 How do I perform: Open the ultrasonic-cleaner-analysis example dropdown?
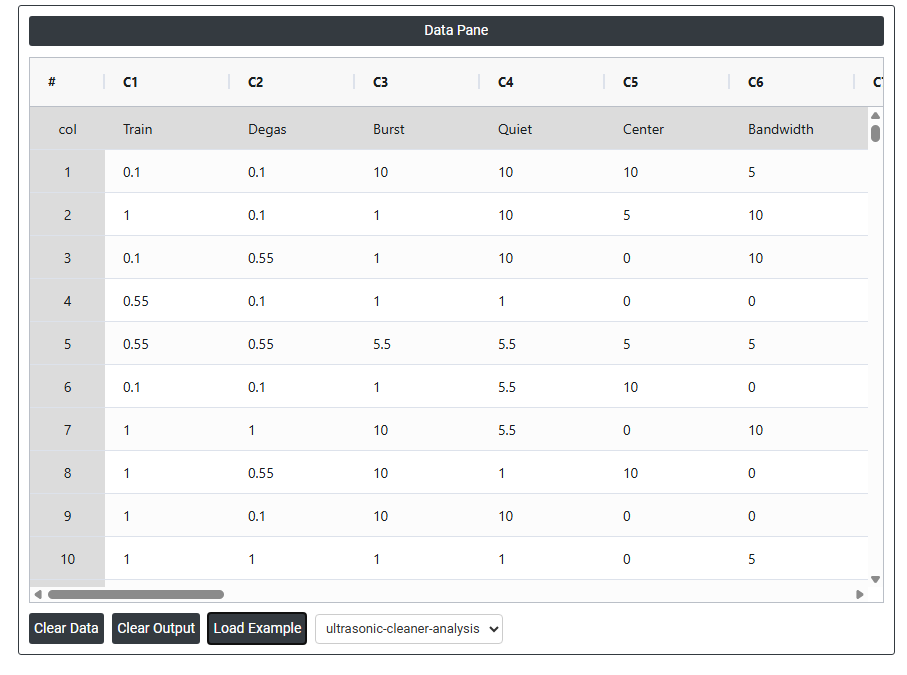click(409, 629)
